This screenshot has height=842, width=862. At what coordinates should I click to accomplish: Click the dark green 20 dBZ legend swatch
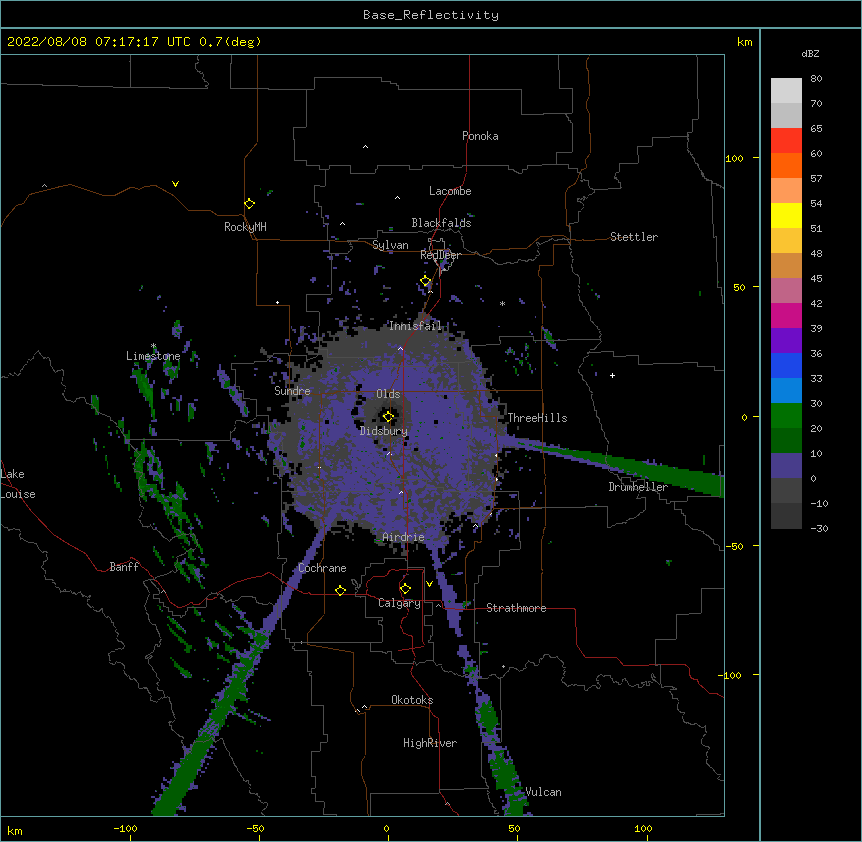click(x=786, y=441)
